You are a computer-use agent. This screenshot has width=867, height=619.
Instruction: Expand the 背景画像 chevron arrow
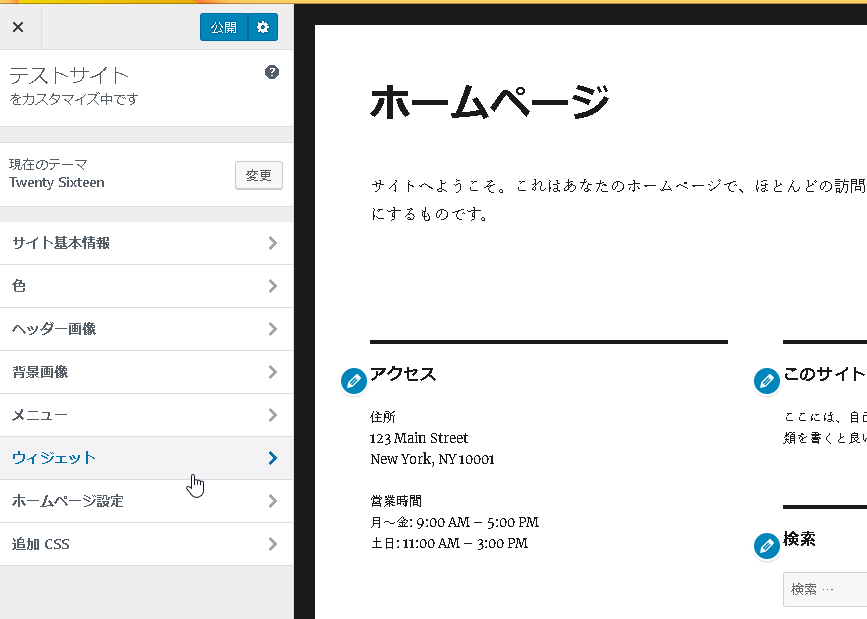273,372
